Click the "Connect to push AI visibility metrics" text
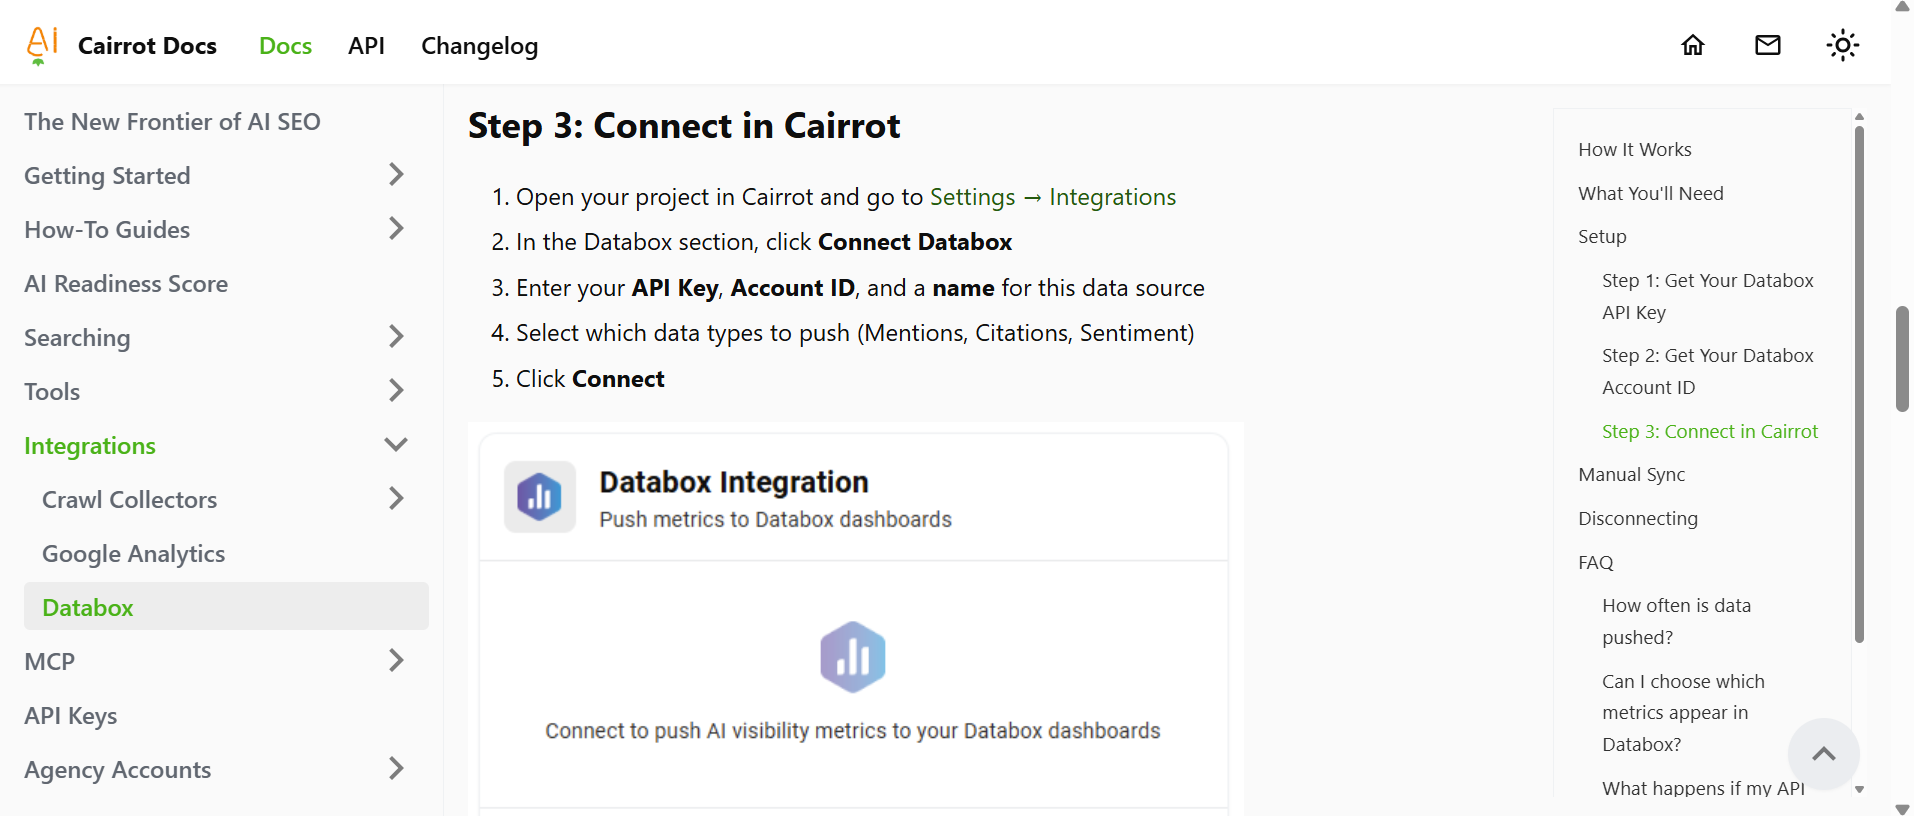Viewport: 1914px width, 816px height. 853,731
